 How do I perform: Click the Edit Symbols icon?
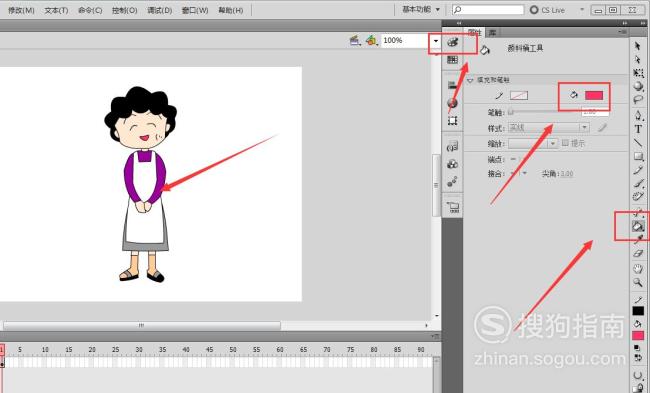click(371, 41)
